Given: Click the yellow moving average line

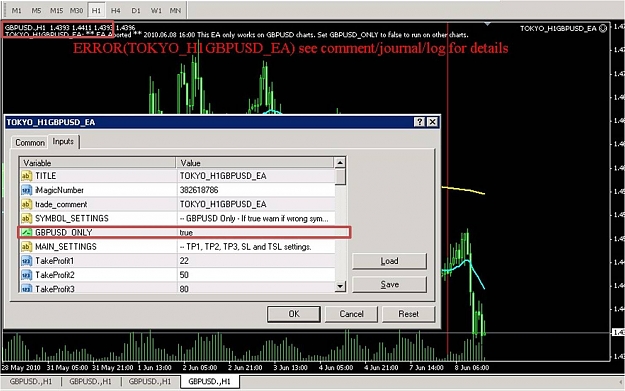Looking at the screenshot, I should (463, 190).
